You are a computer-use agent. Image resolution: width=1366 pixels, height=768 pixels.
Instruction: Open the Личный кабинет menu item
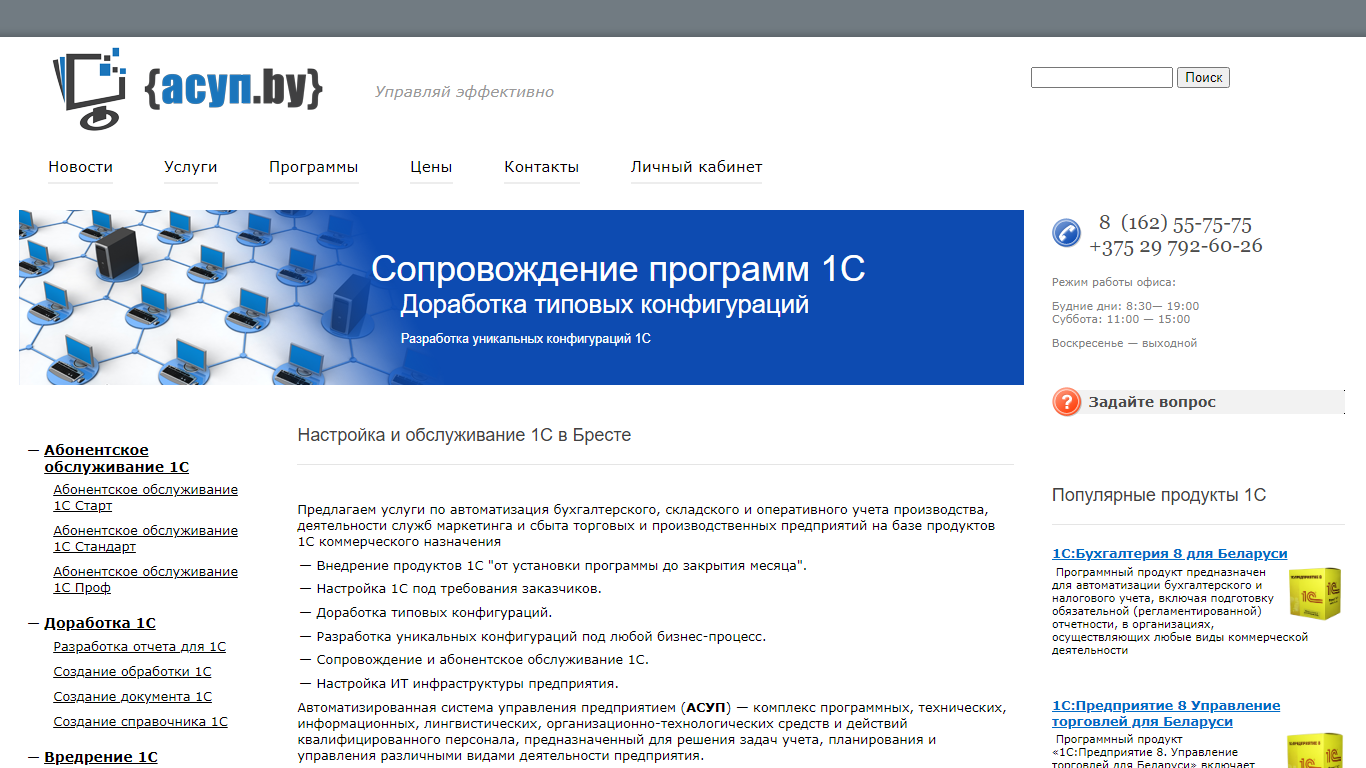pyautogui.click(x=696, y=167)
